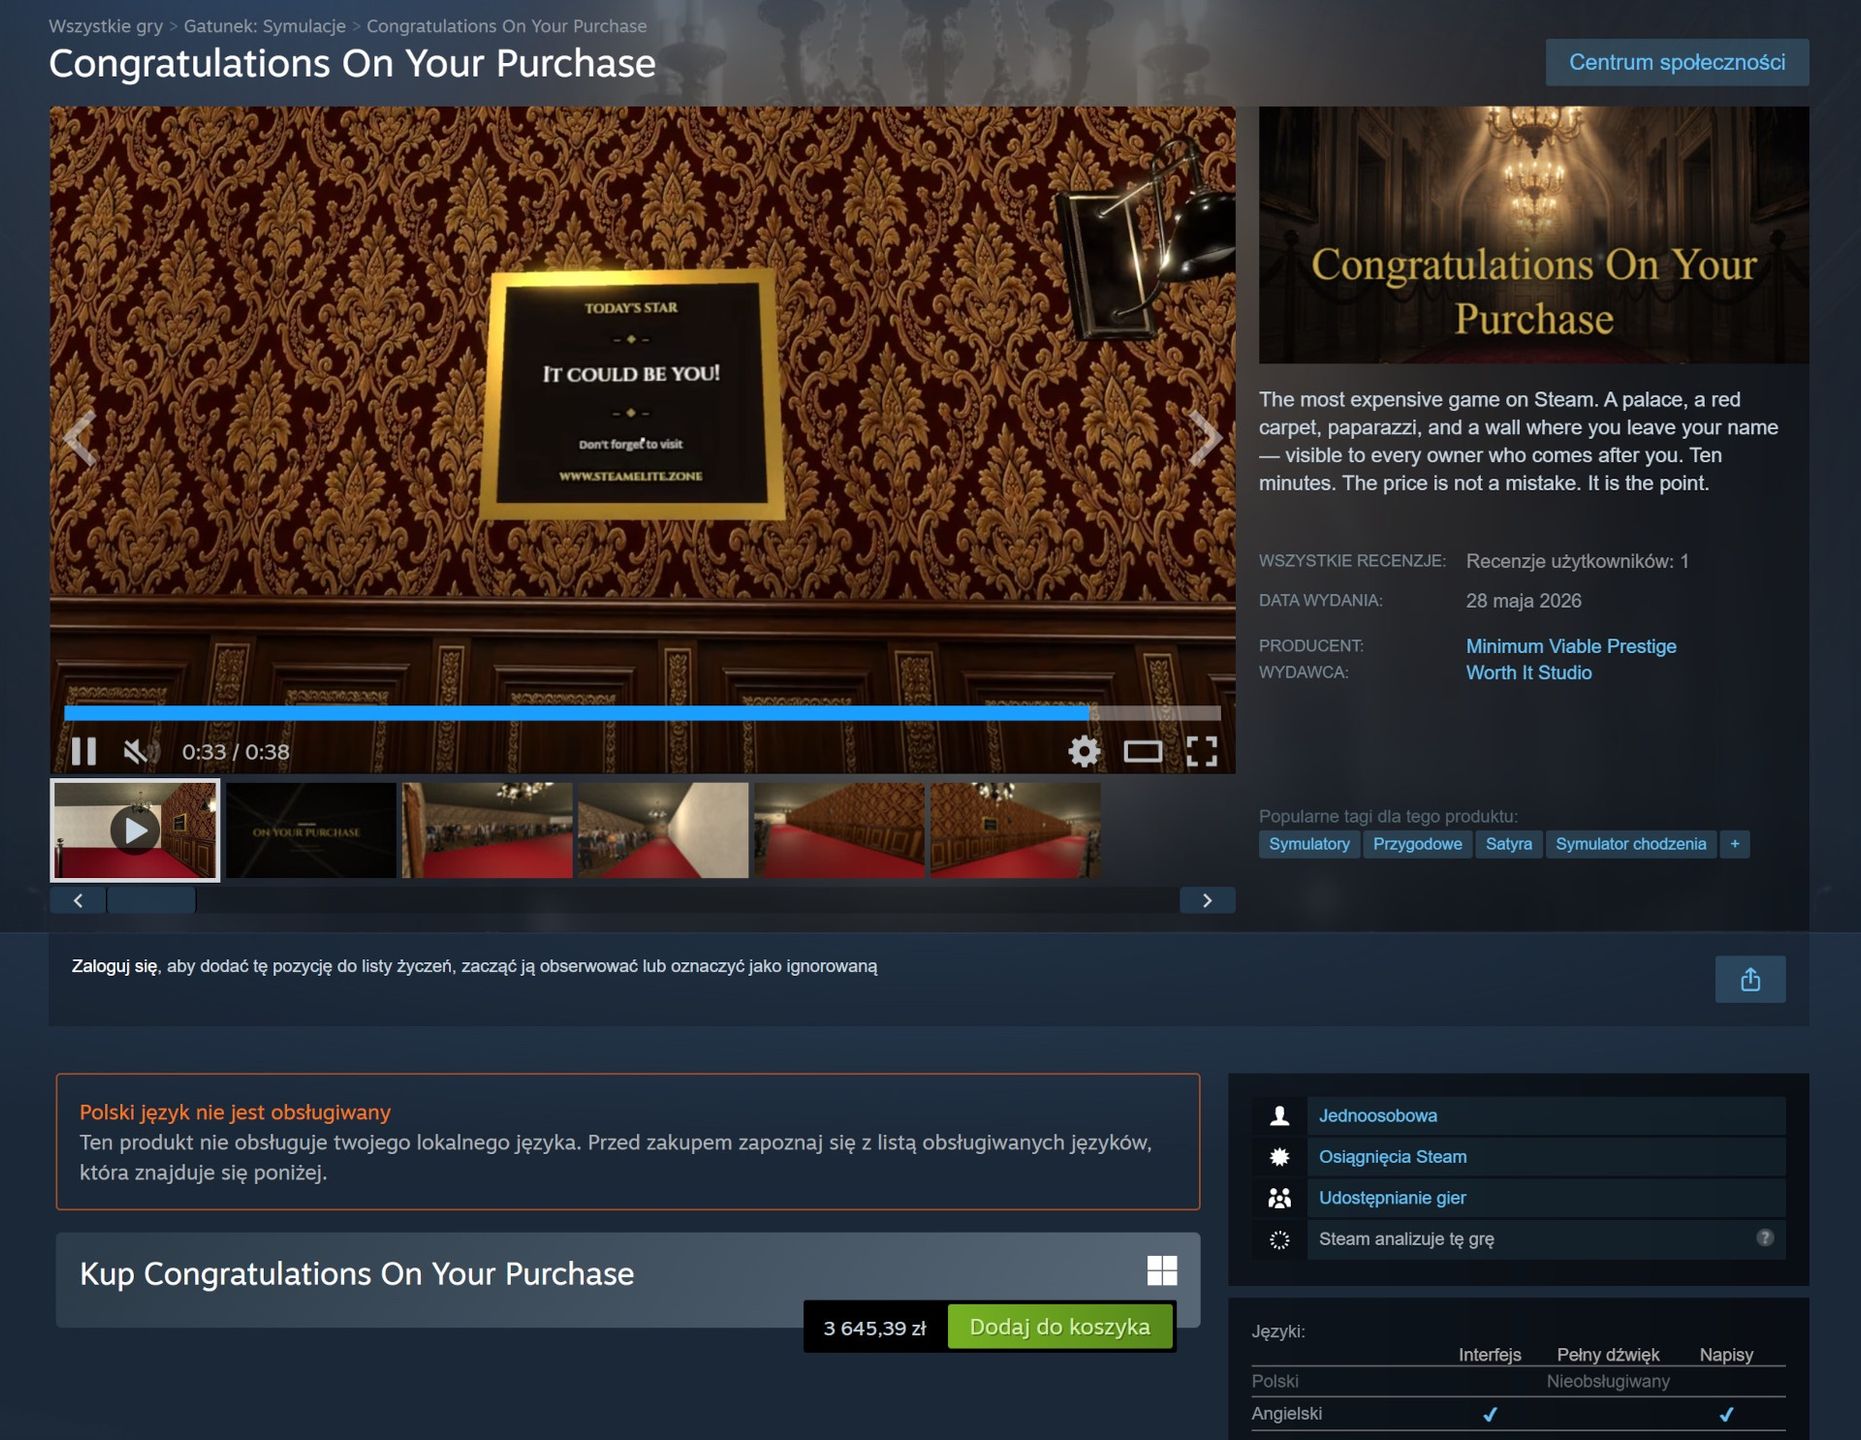Select the Przygodowe tag
This screenshot has height=1440, width=1861.
coord(1417,844)
